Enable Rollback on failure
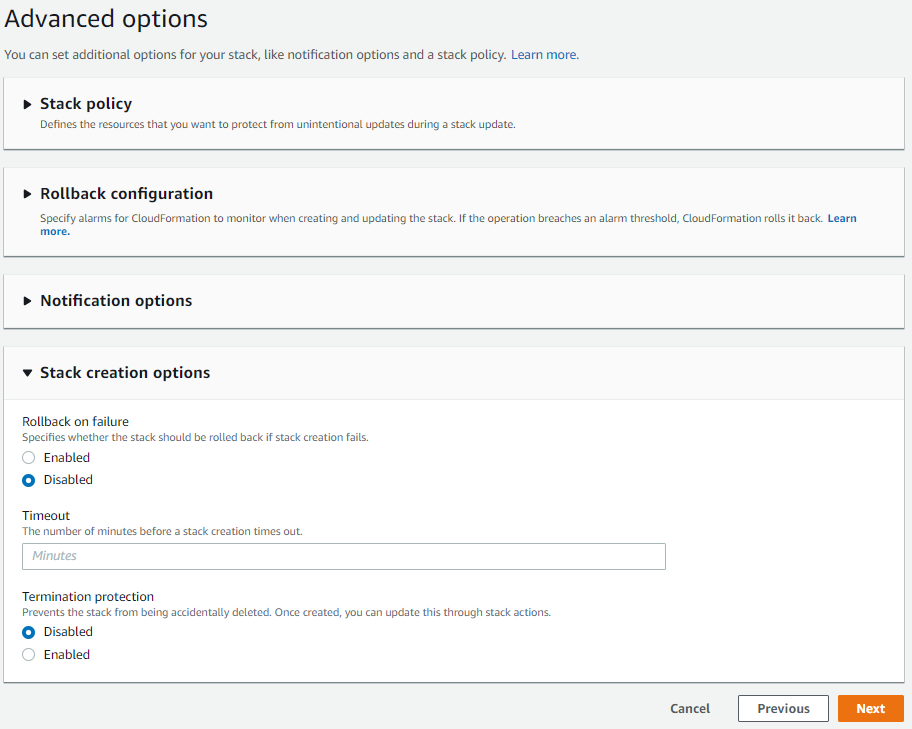The image size is (912, 729). 29,458
